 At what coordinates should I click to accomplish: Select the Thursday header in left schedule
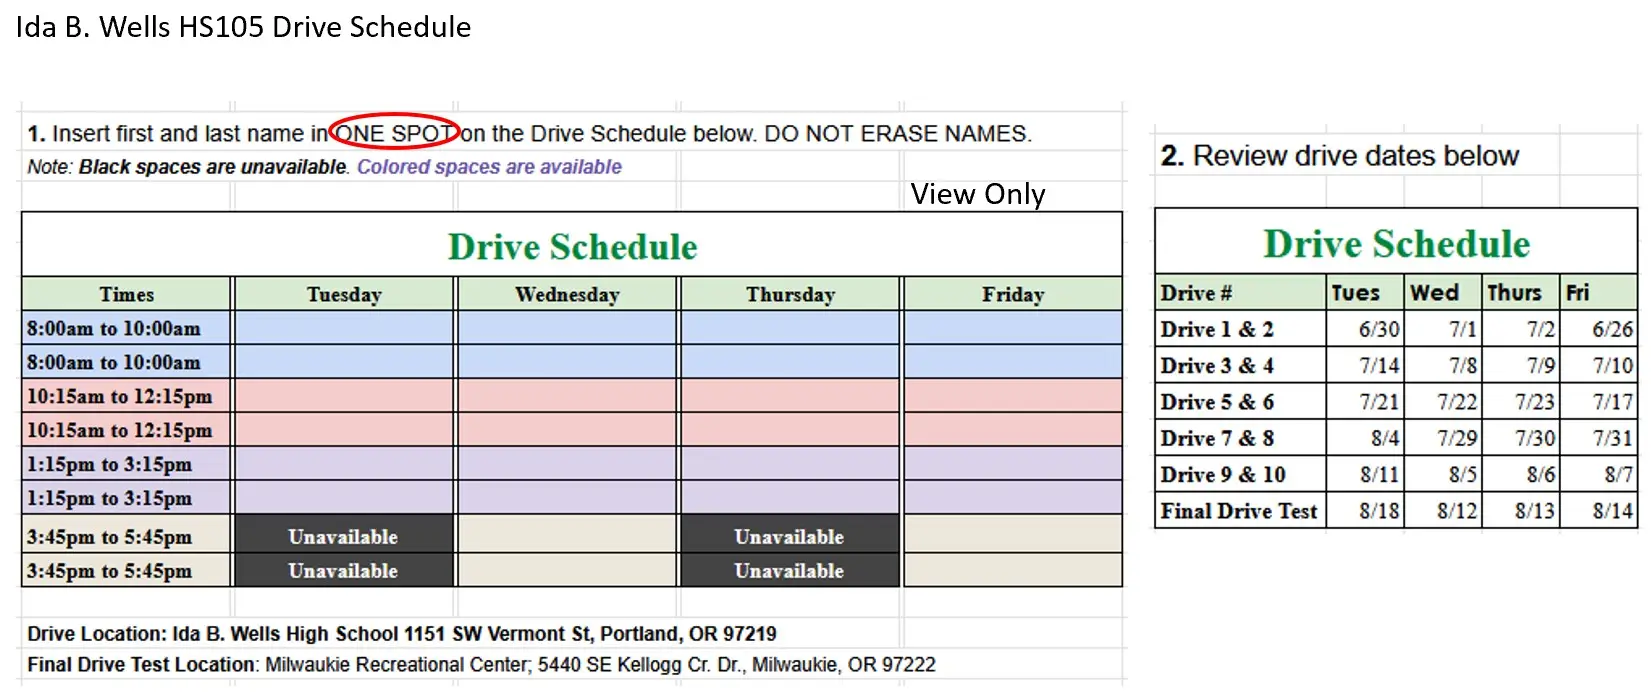pos(790,294)
